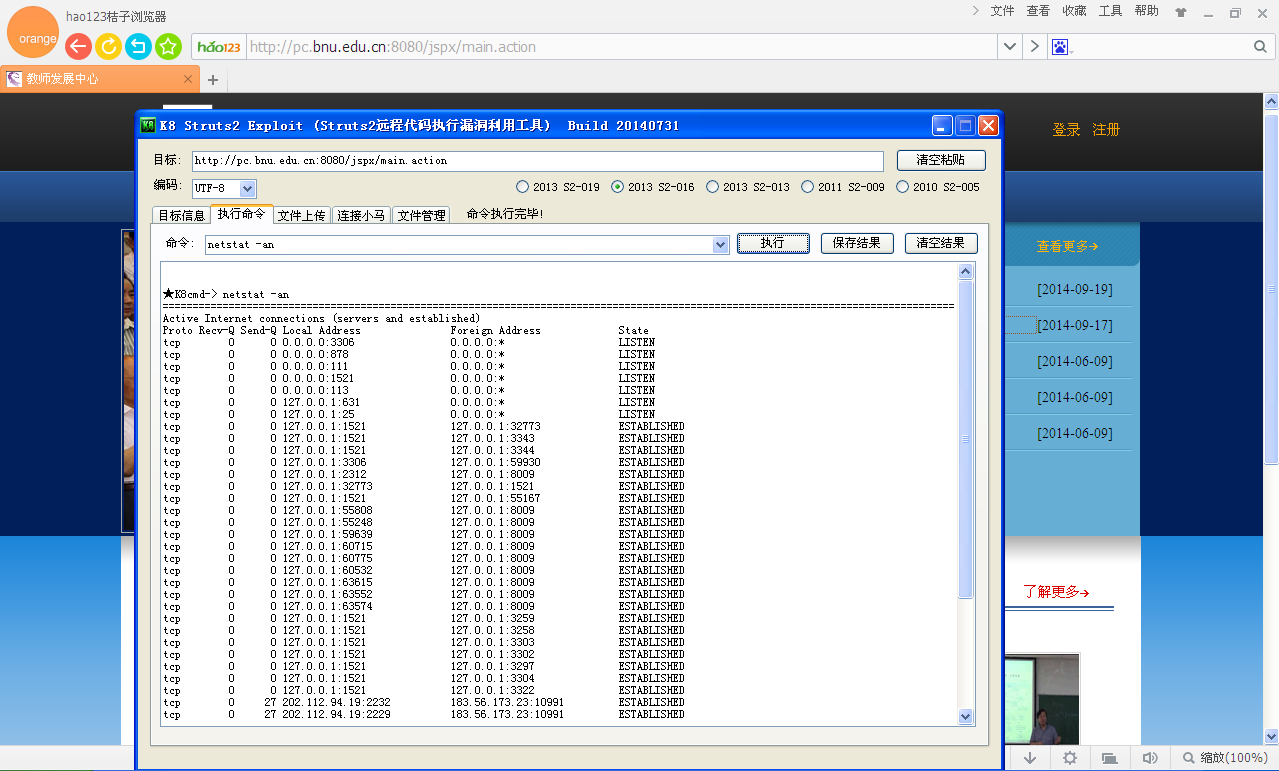
Task: Click the 清空结果 button
Action: point(941,243)
